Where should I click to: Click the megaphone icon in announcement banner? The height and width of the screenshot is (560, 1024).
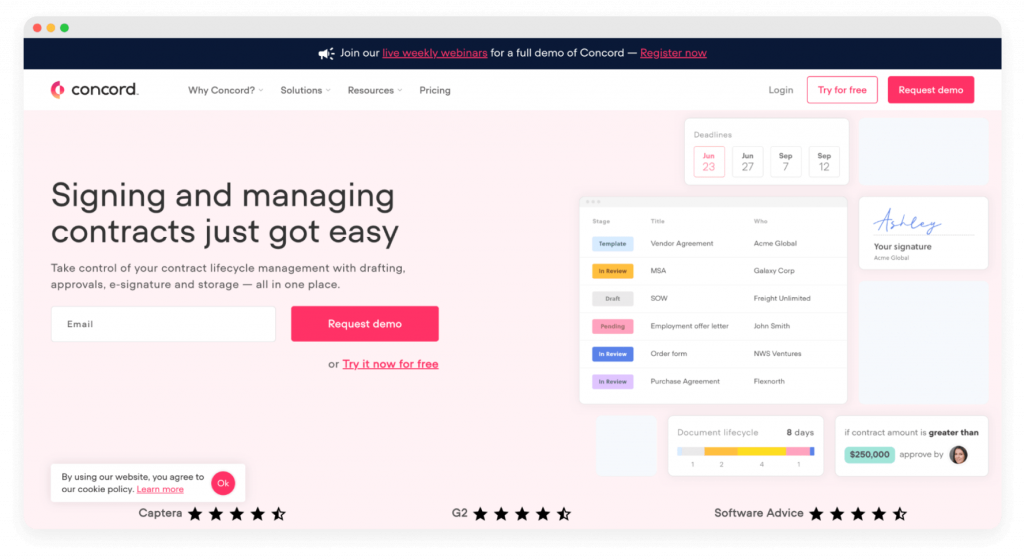tap(326, 53)
